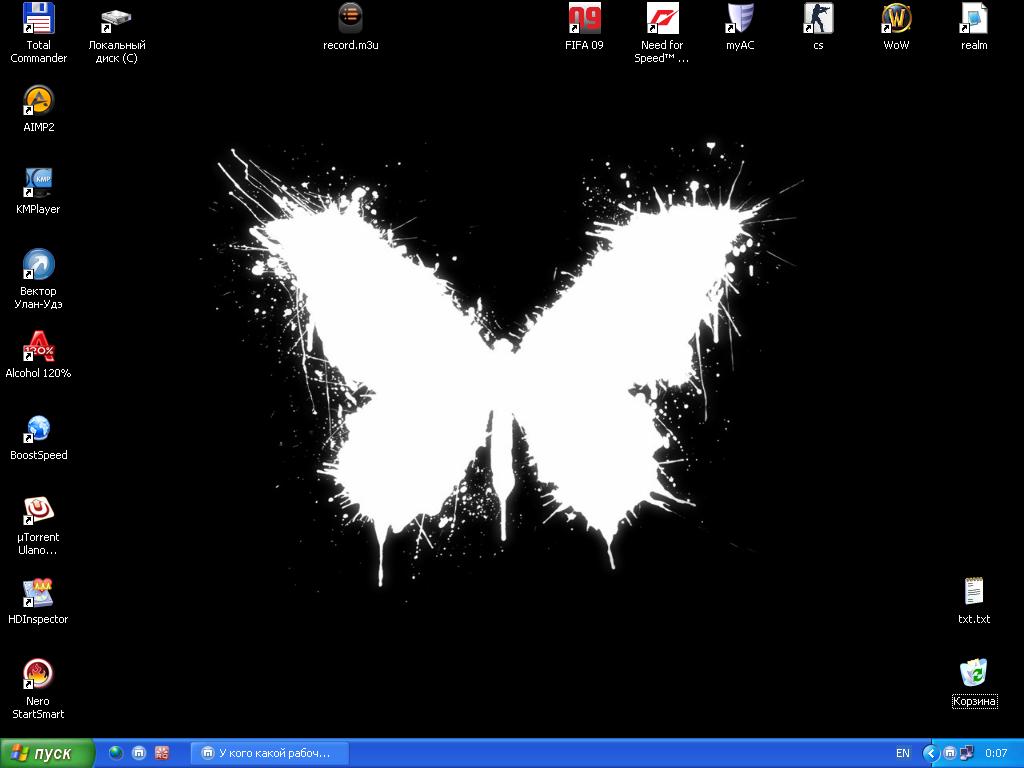Click the taskbar clock showing 0:07

point(996,753)
